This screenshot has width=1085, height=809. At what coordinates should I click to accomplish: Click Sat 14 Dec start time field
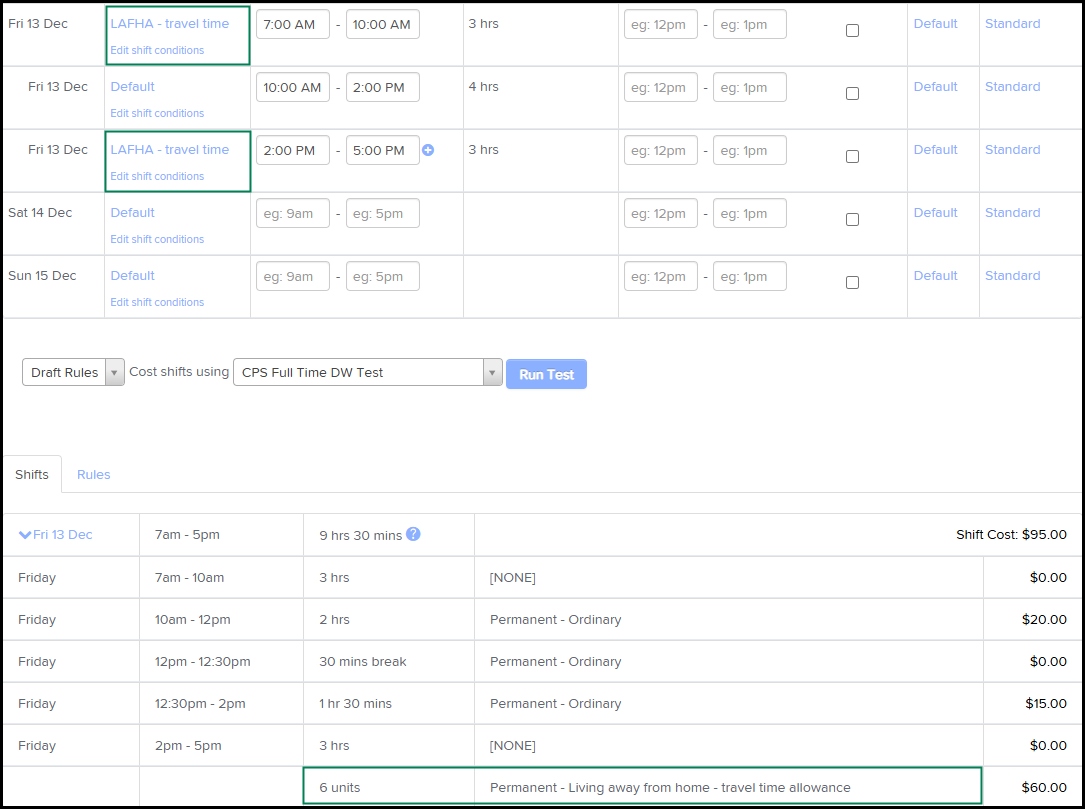(293, 213)
